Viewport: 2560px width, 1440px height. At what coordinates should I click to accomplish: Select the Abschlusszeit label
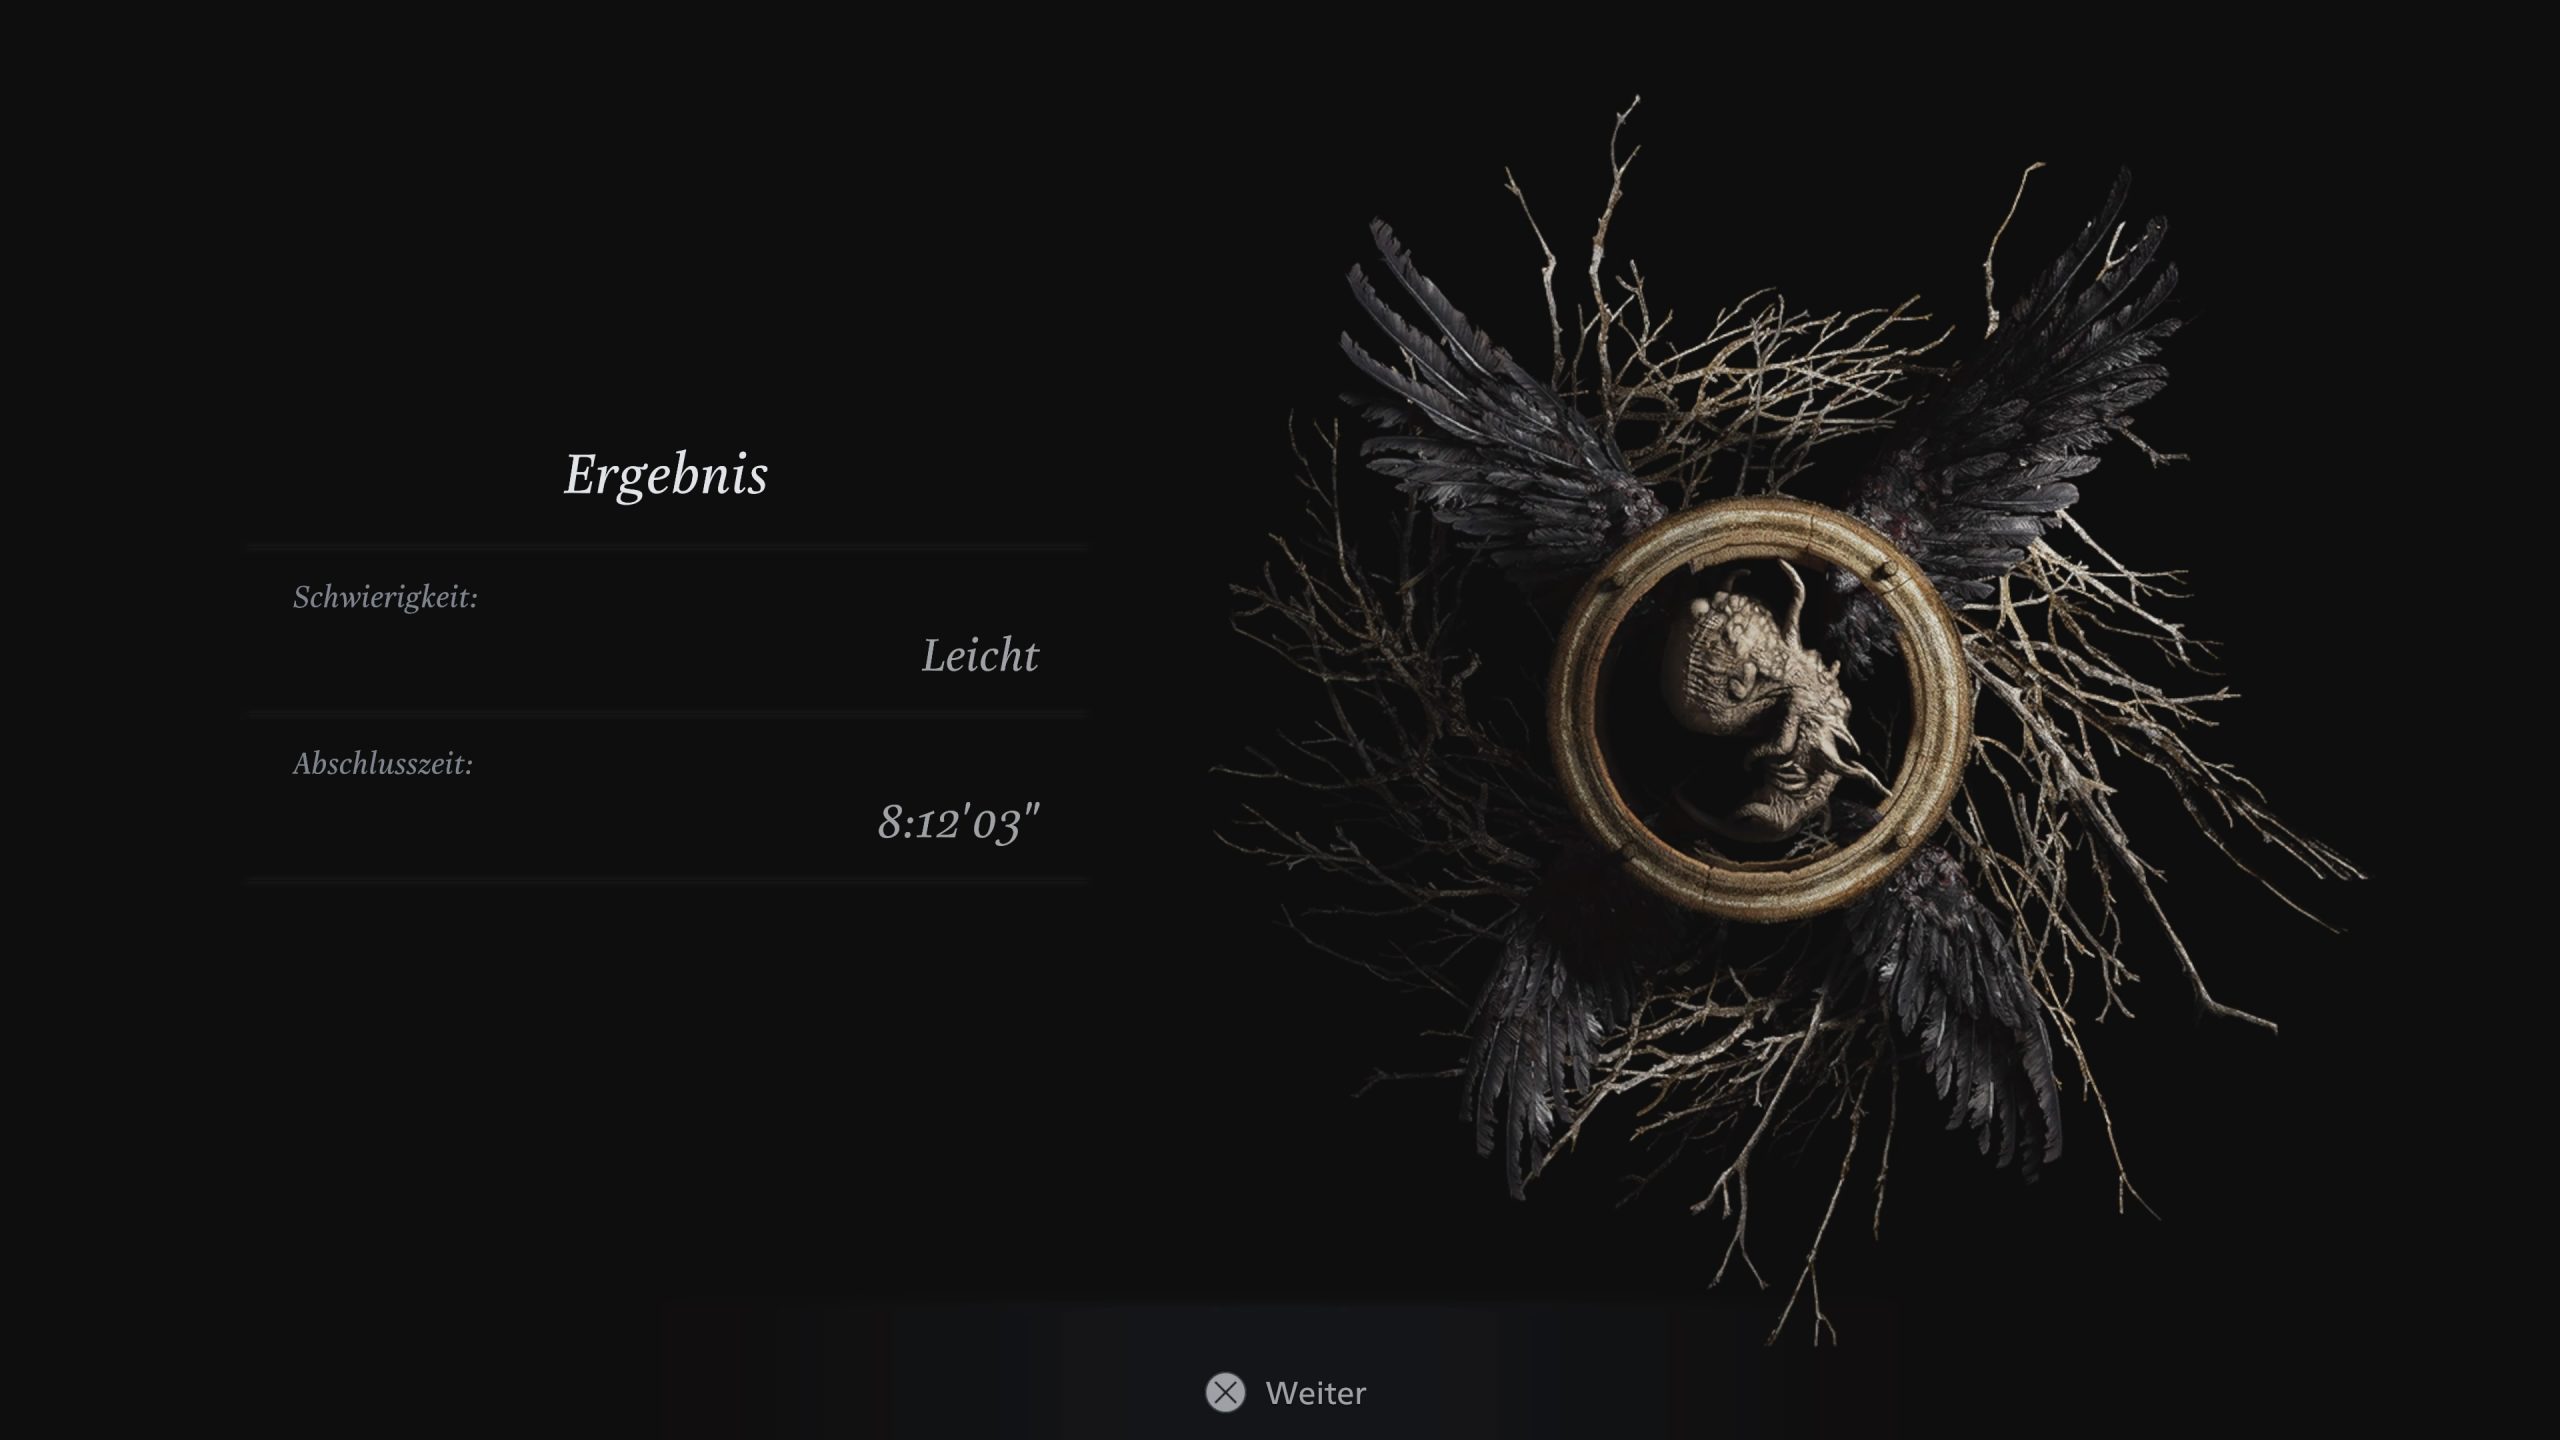pyautogui.click(x=382, y=764)
